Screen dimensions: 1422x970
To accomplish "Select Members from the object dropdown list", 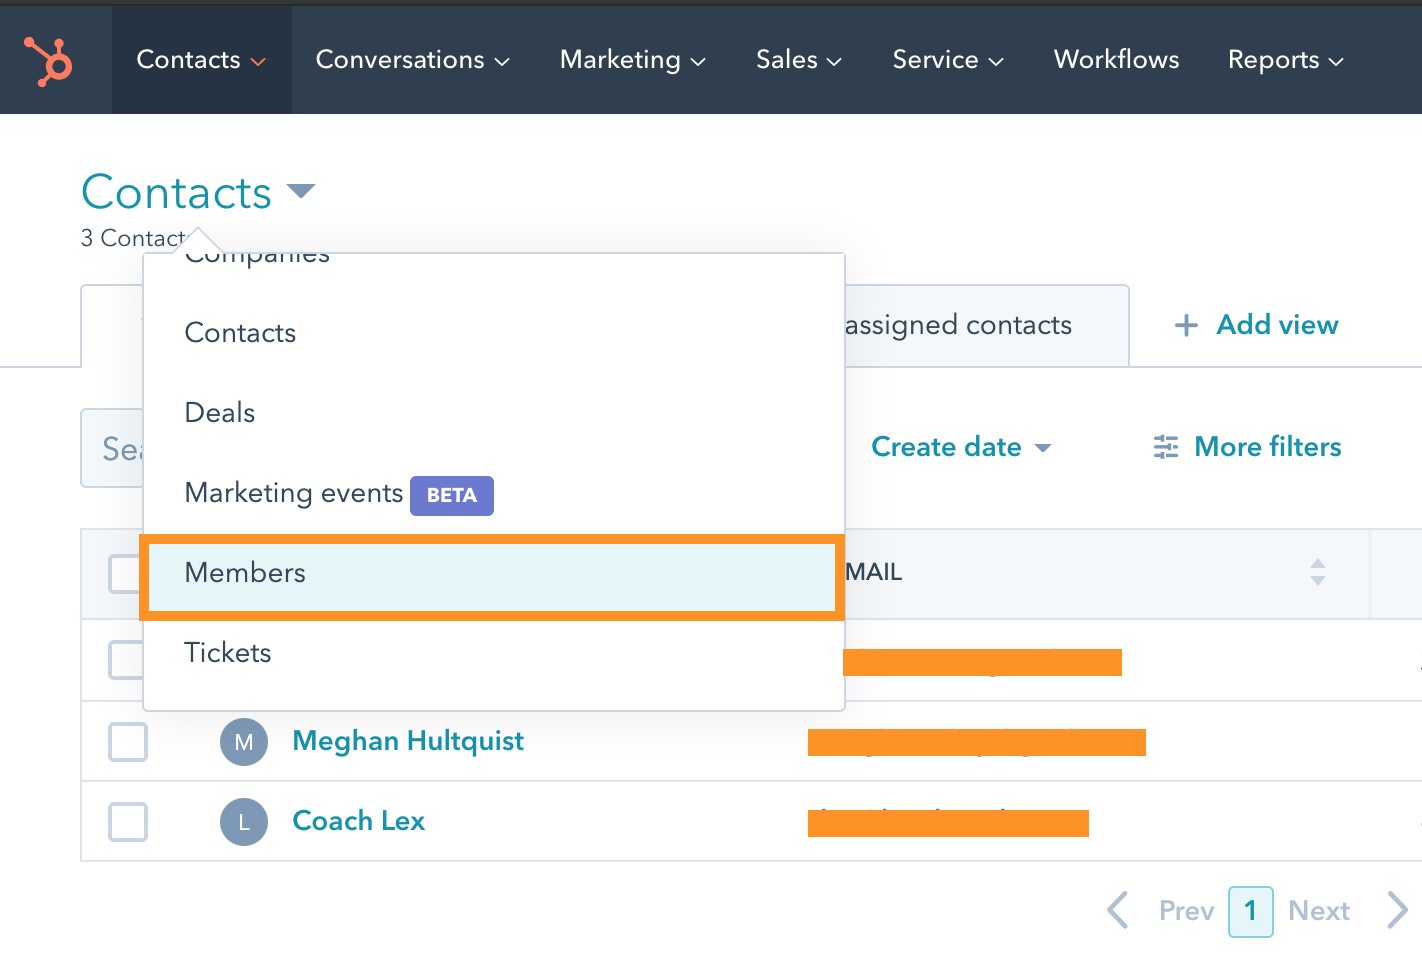I will point(246,573).
